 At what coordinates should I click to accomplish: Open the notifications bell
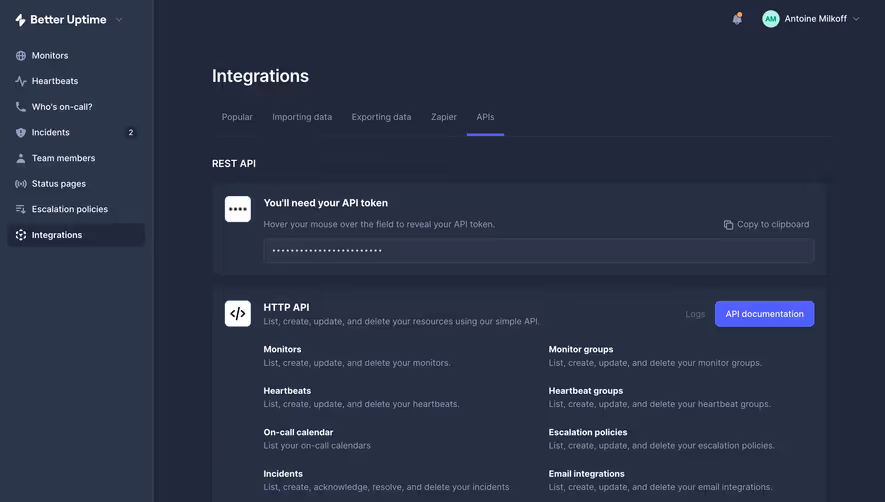point(737,19)
